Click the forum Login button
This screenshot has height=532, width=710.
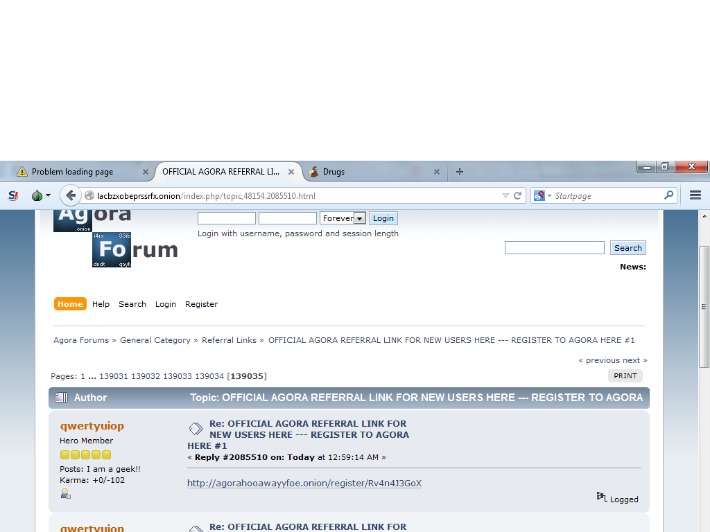click(383, 218)
